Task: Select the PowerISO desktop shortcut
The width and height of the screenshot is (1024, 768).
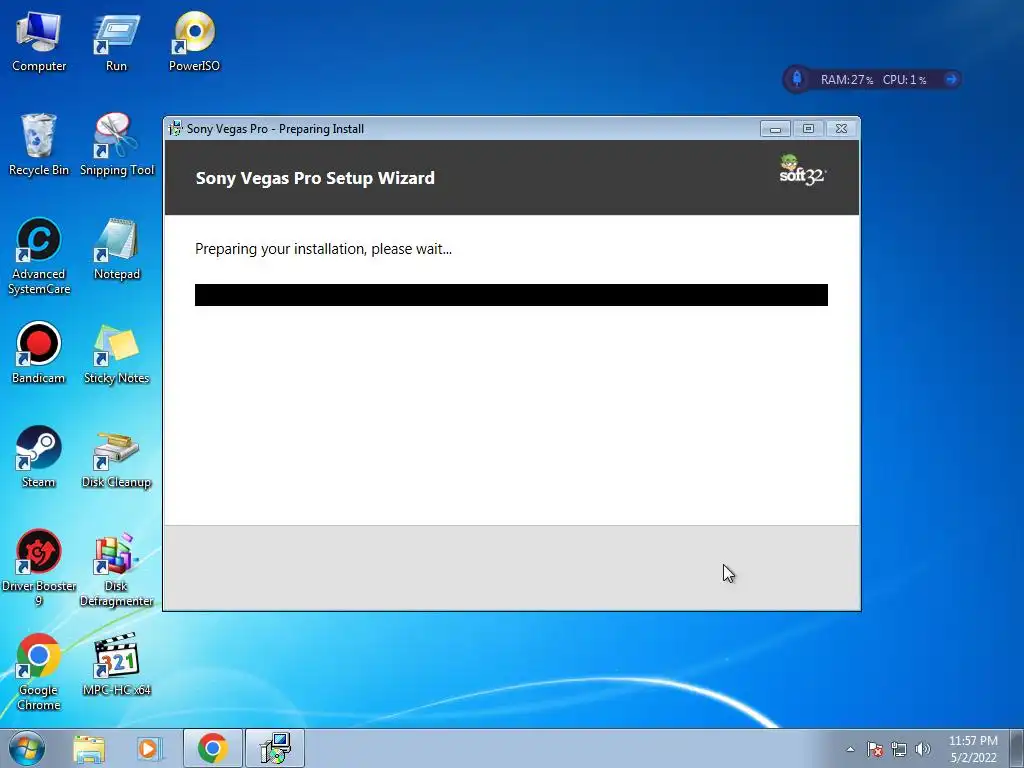Action: [194, 42]
